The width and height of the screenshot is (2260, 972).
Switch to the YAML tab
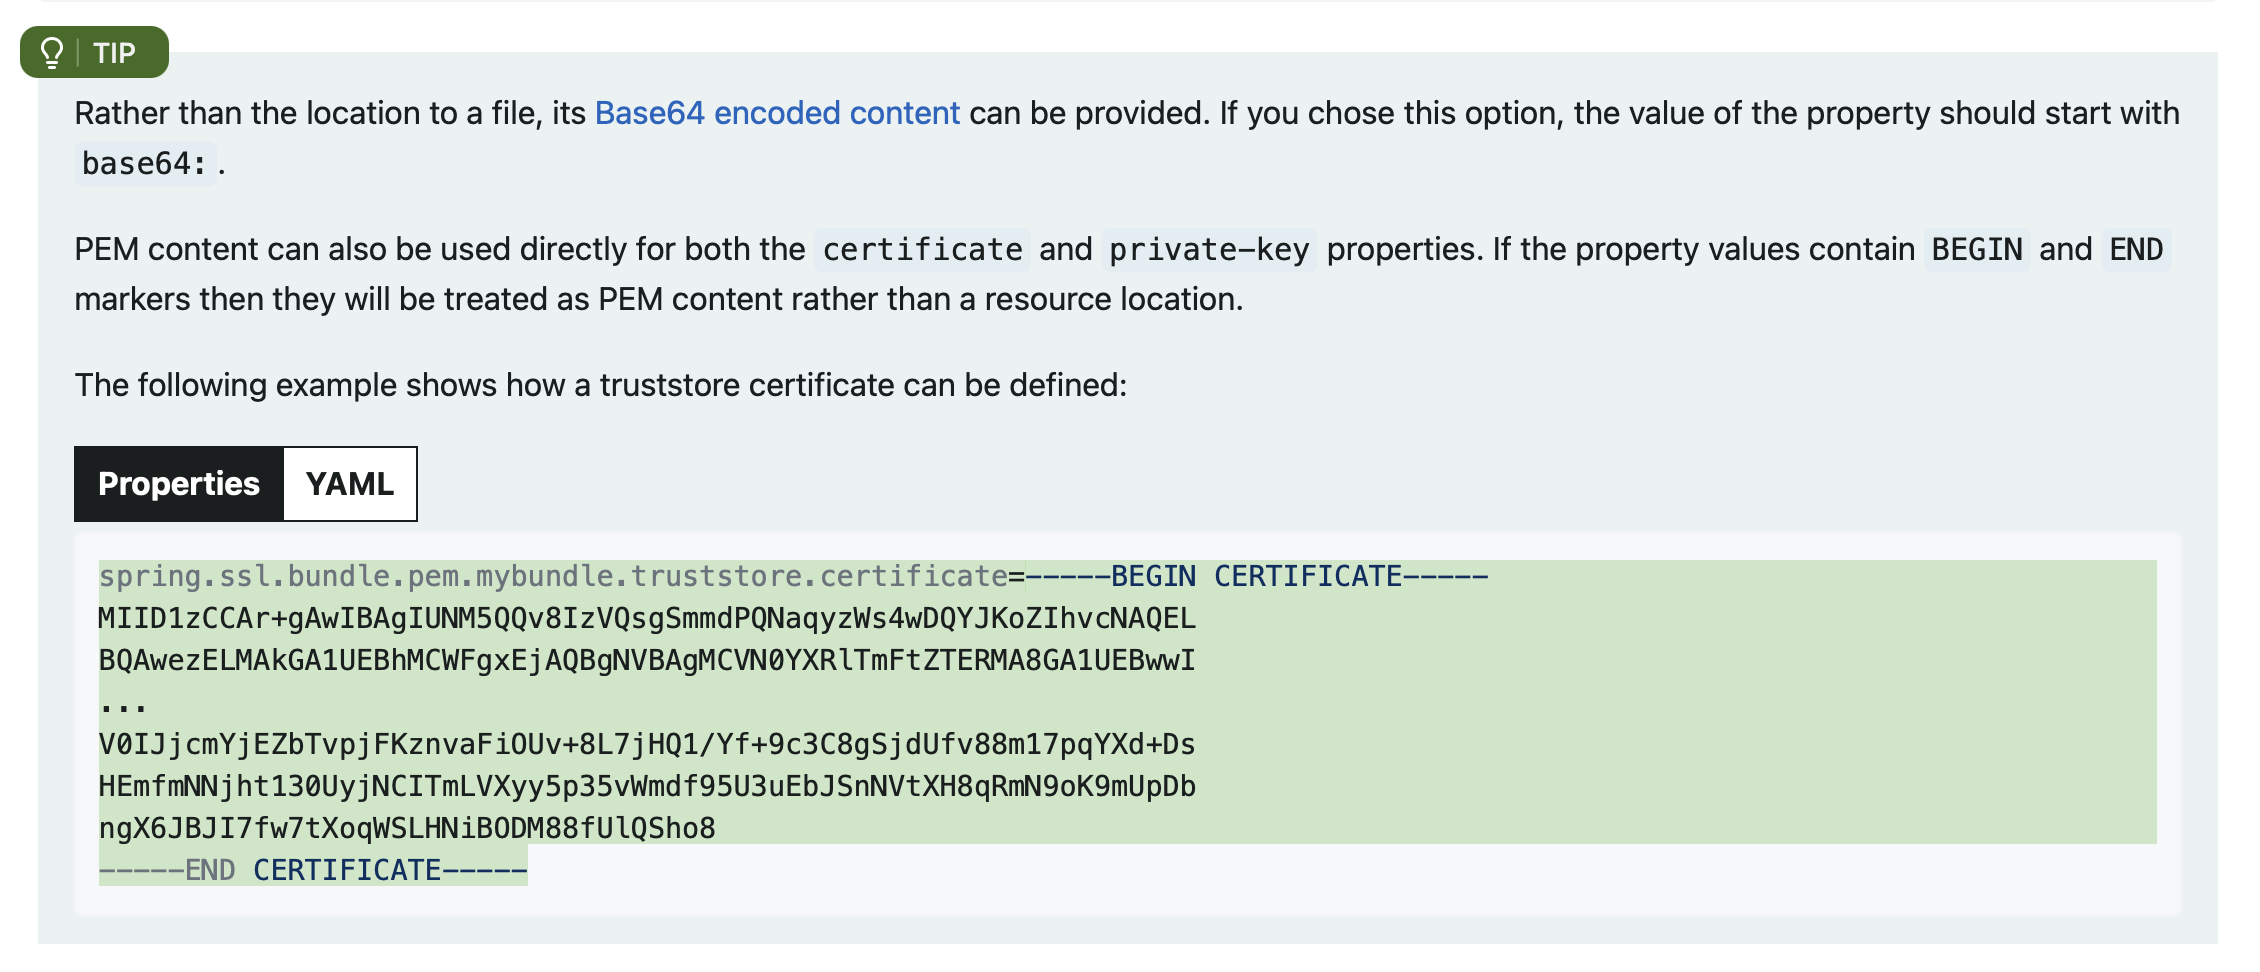pyautogui.click(x=350, y=484)
